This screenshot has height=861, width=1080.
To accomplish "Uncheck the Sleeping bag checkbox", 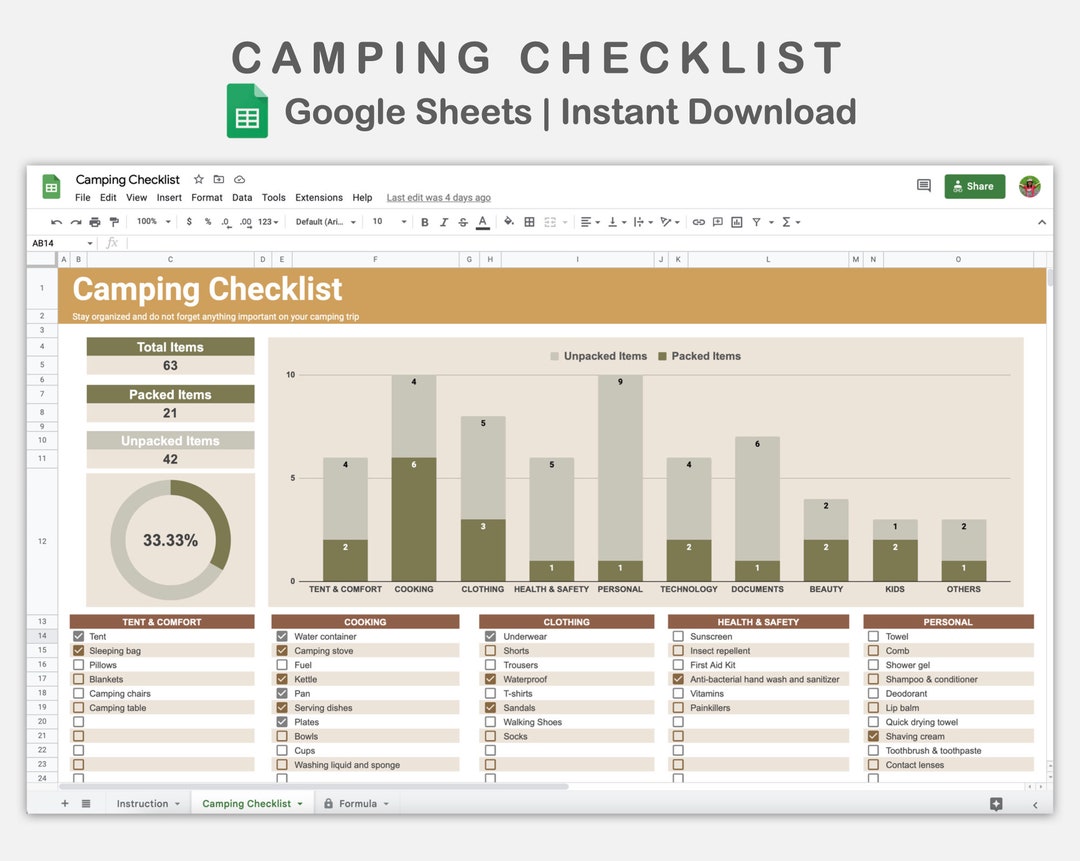I will pos(78,650).
